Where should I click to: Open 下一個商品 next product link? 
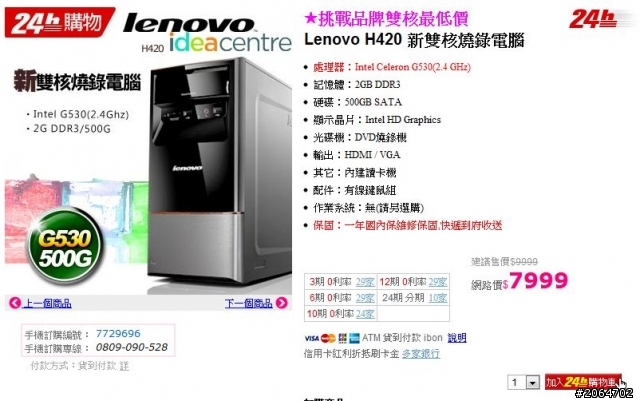tap(248, 303)
